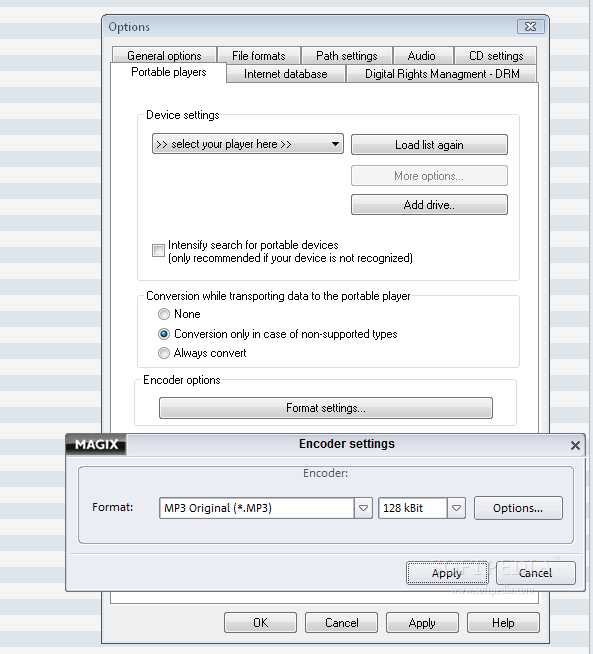
Task: Click the Add drive.. button
Action: 429,205
